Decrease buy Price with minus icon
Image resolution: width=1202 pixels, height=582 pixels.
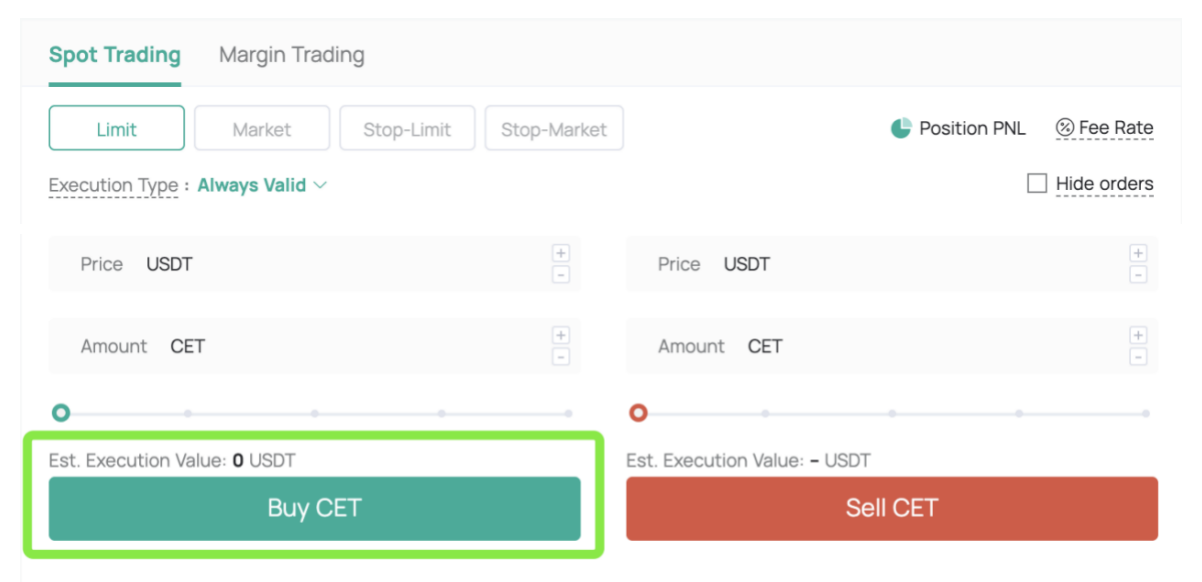(x=561, y=274)
